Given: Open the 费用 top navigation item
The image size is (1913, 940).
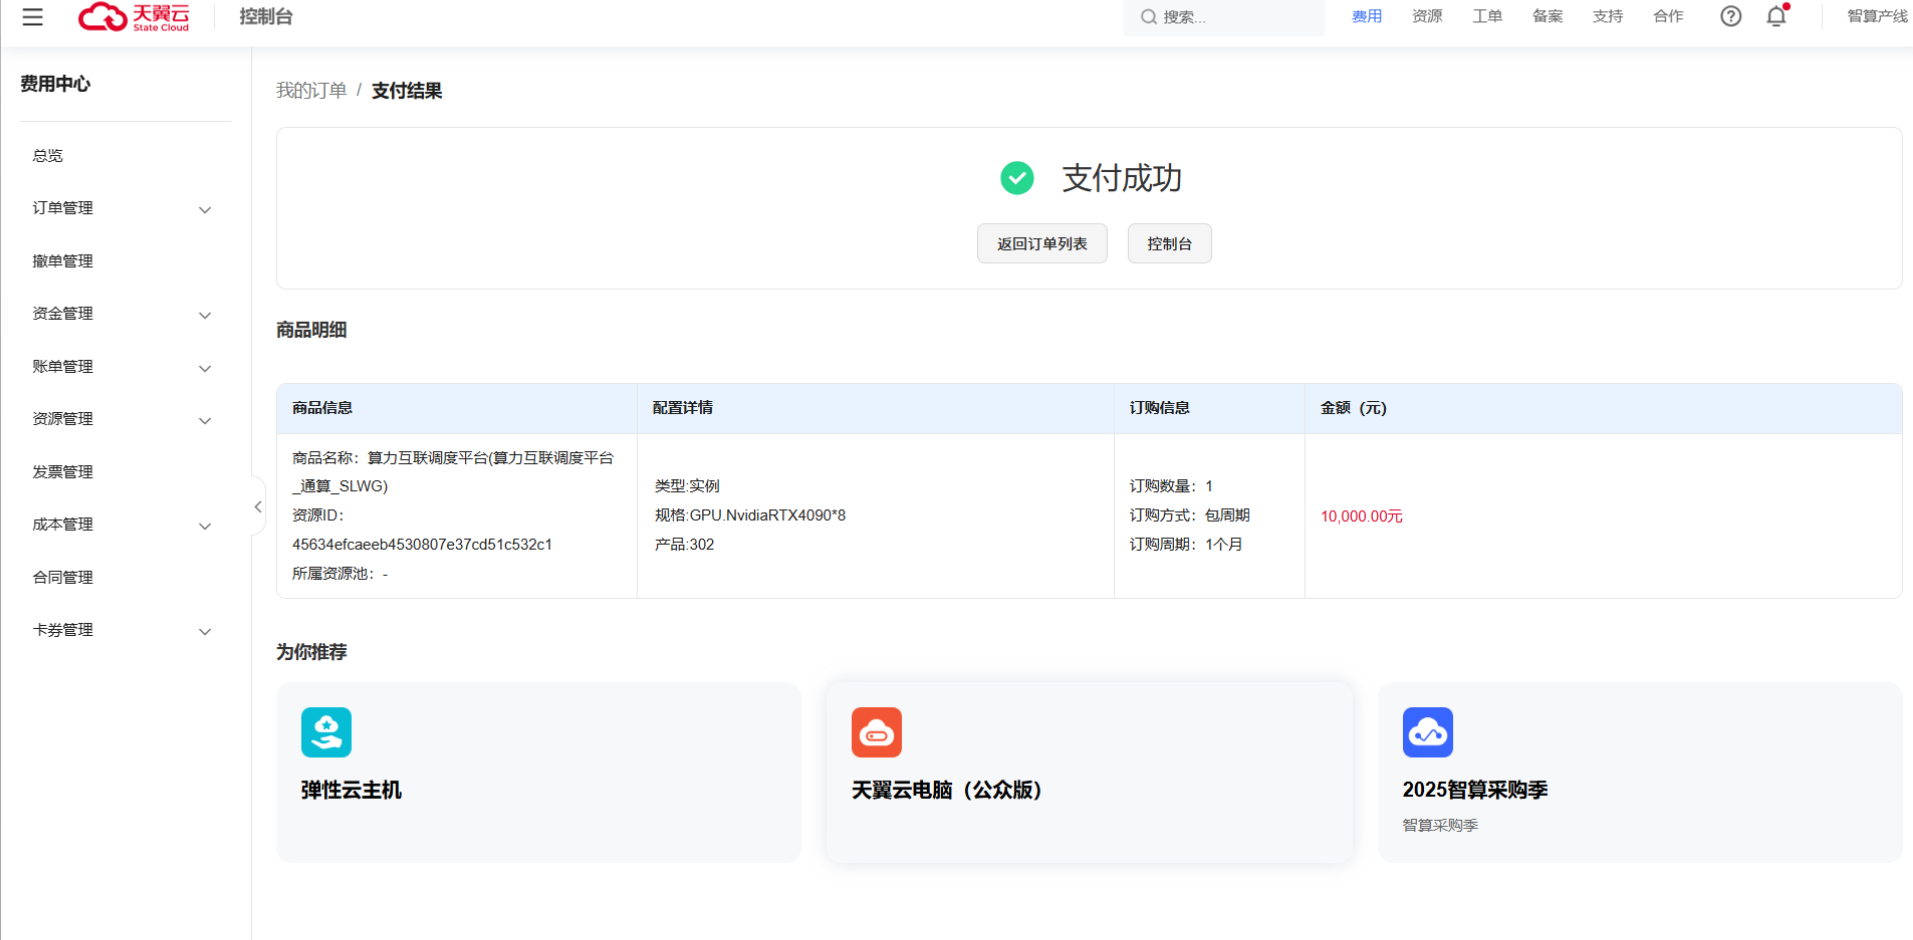Looking at the screenshot, I should pos(1366,16).
